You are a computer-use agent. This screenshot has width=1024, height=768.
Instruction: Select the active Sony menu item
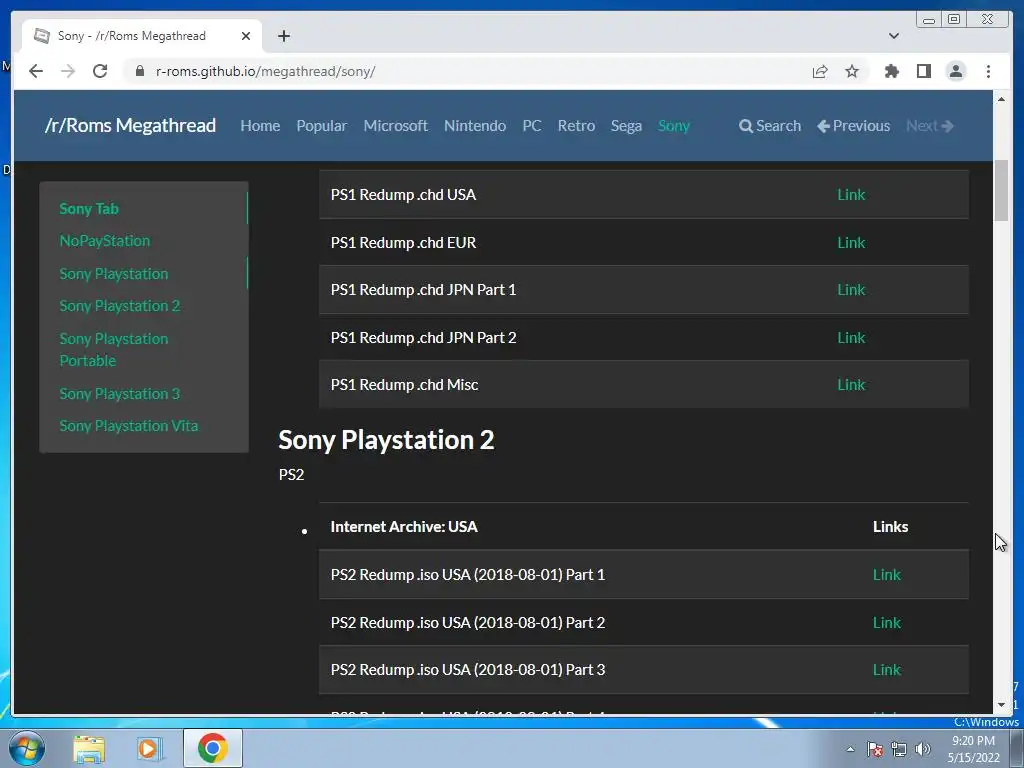[673, 125]
